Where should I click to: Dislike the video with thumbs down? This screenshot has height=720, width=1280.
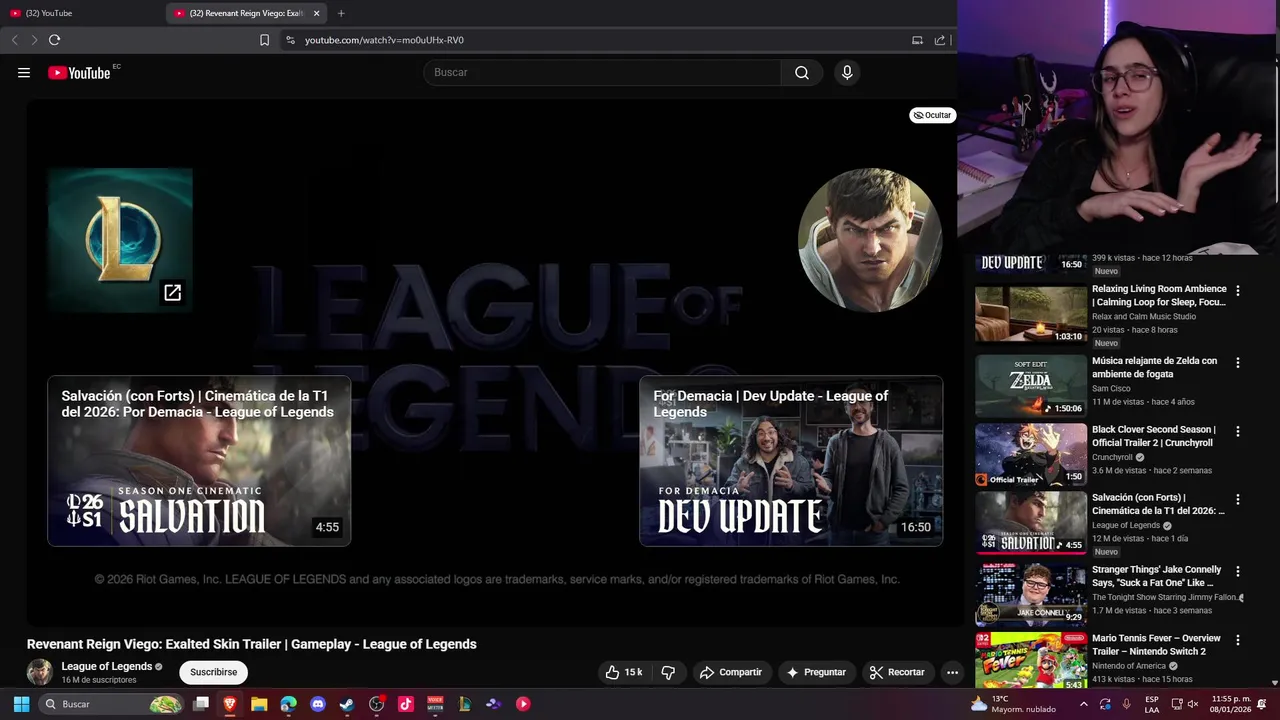(x=668, y=672)
